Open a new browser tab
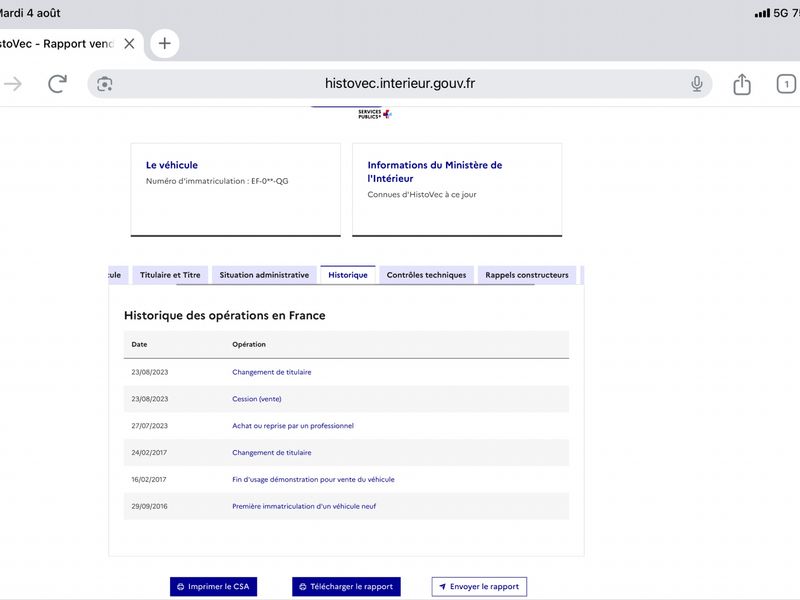 pyautogui.click(x=164, y=43)
